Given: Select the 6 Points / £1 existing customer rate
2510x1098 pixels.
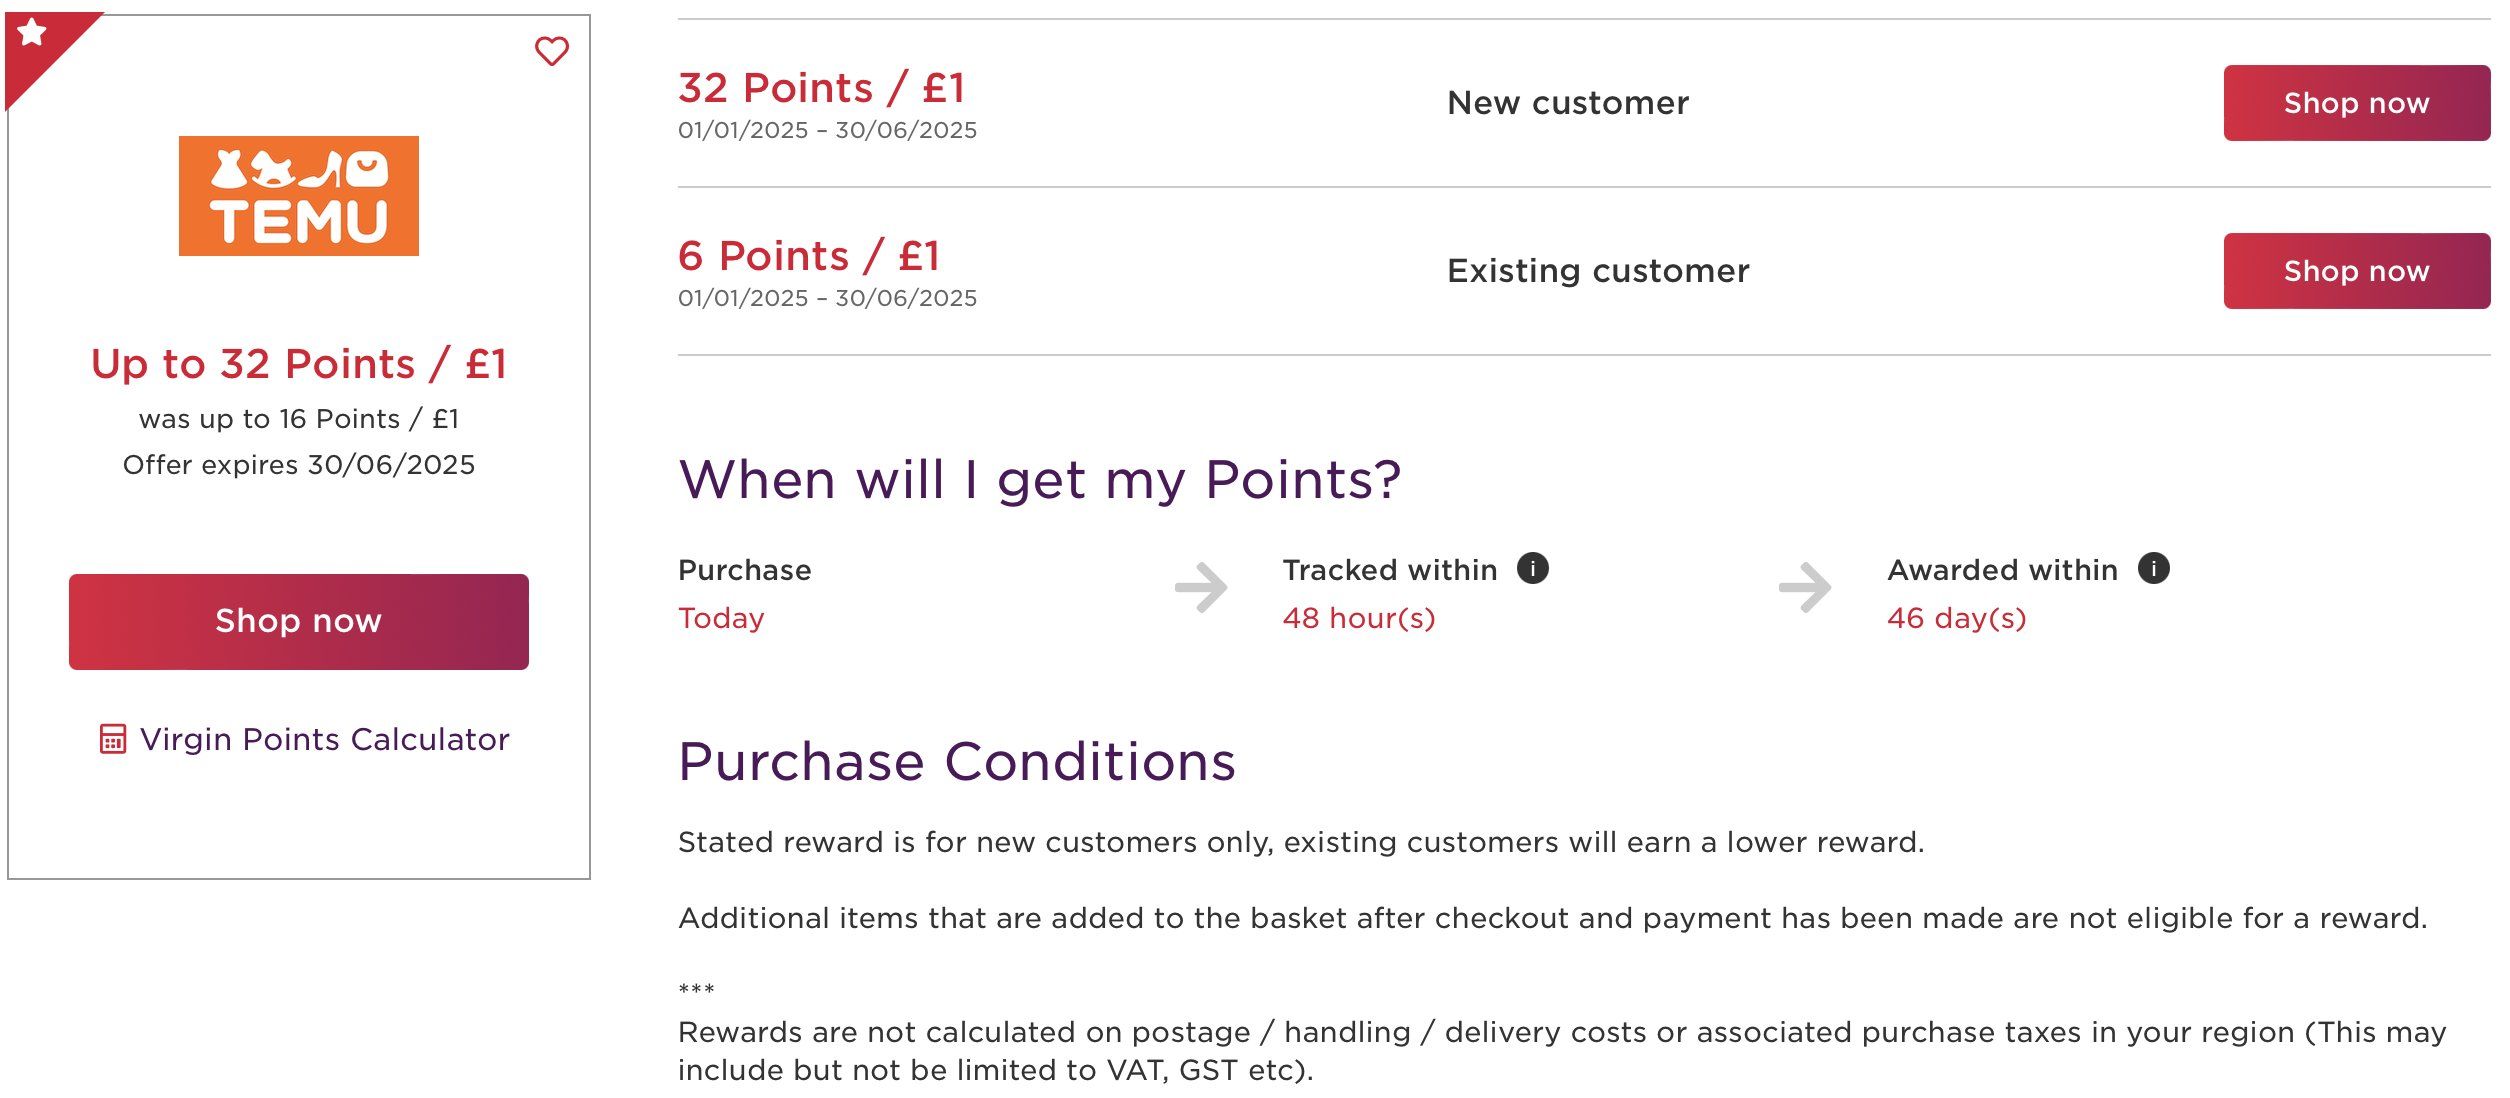Looking at the screenshot, I should 809,256.
